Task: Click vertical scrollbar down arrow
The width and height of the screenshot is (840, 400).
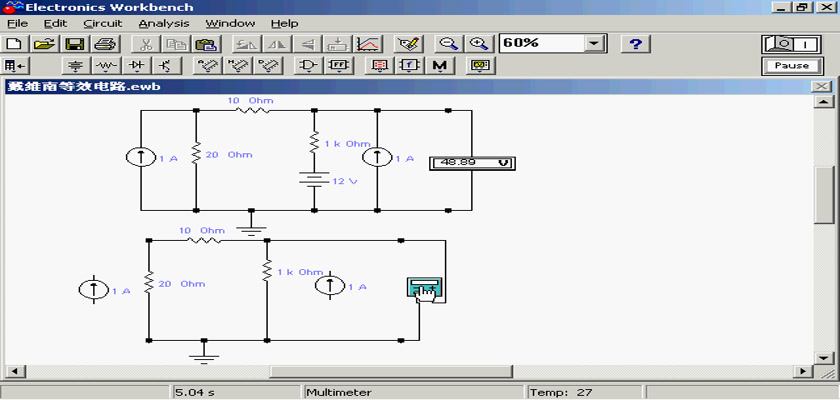Action: (823, 357)
